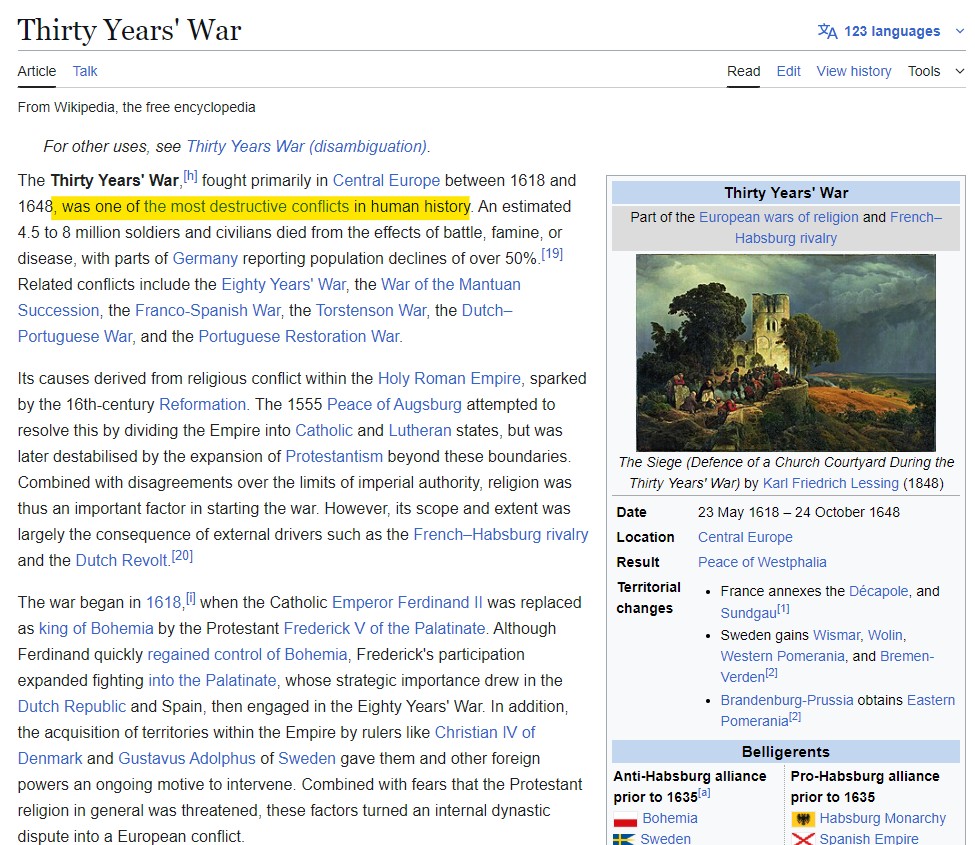
Task: Open The Siege painting thumbnail
Action: coord(785,353)
